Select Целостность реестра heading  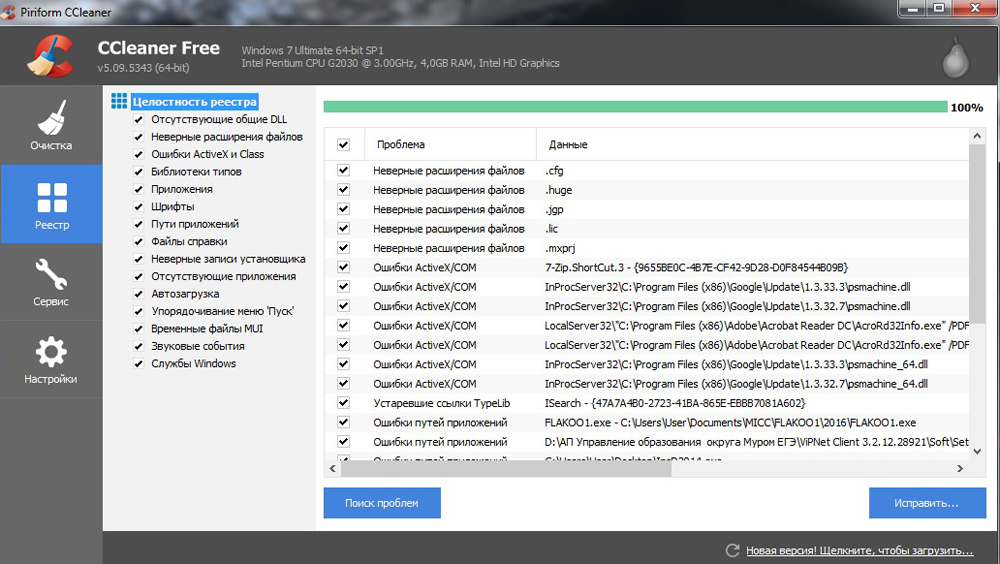pyautogui.click(x=195, y=101)
